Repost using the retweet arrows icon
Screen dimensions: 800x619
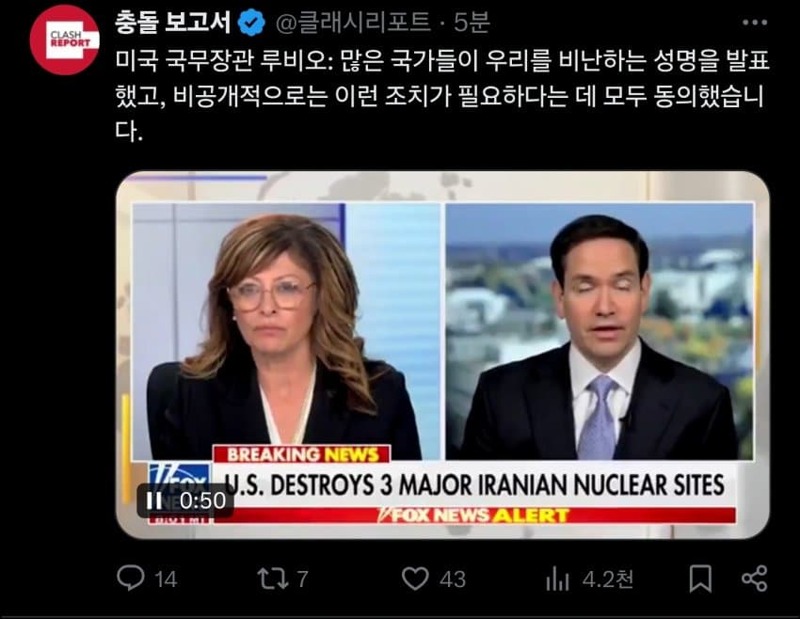[273, 579]
